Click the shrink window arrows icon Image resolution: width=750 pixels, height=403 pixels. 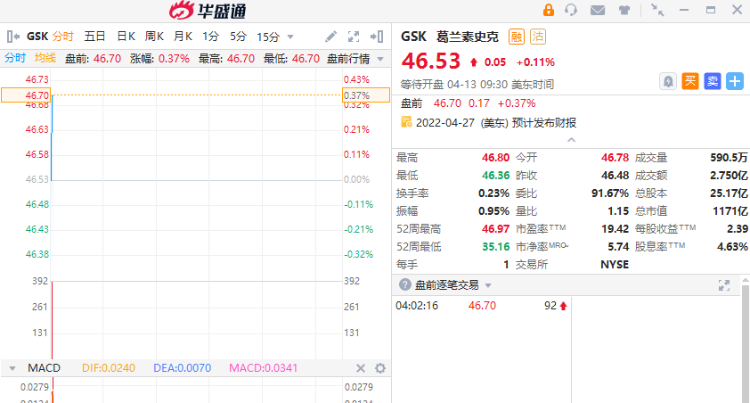point(658,10)
